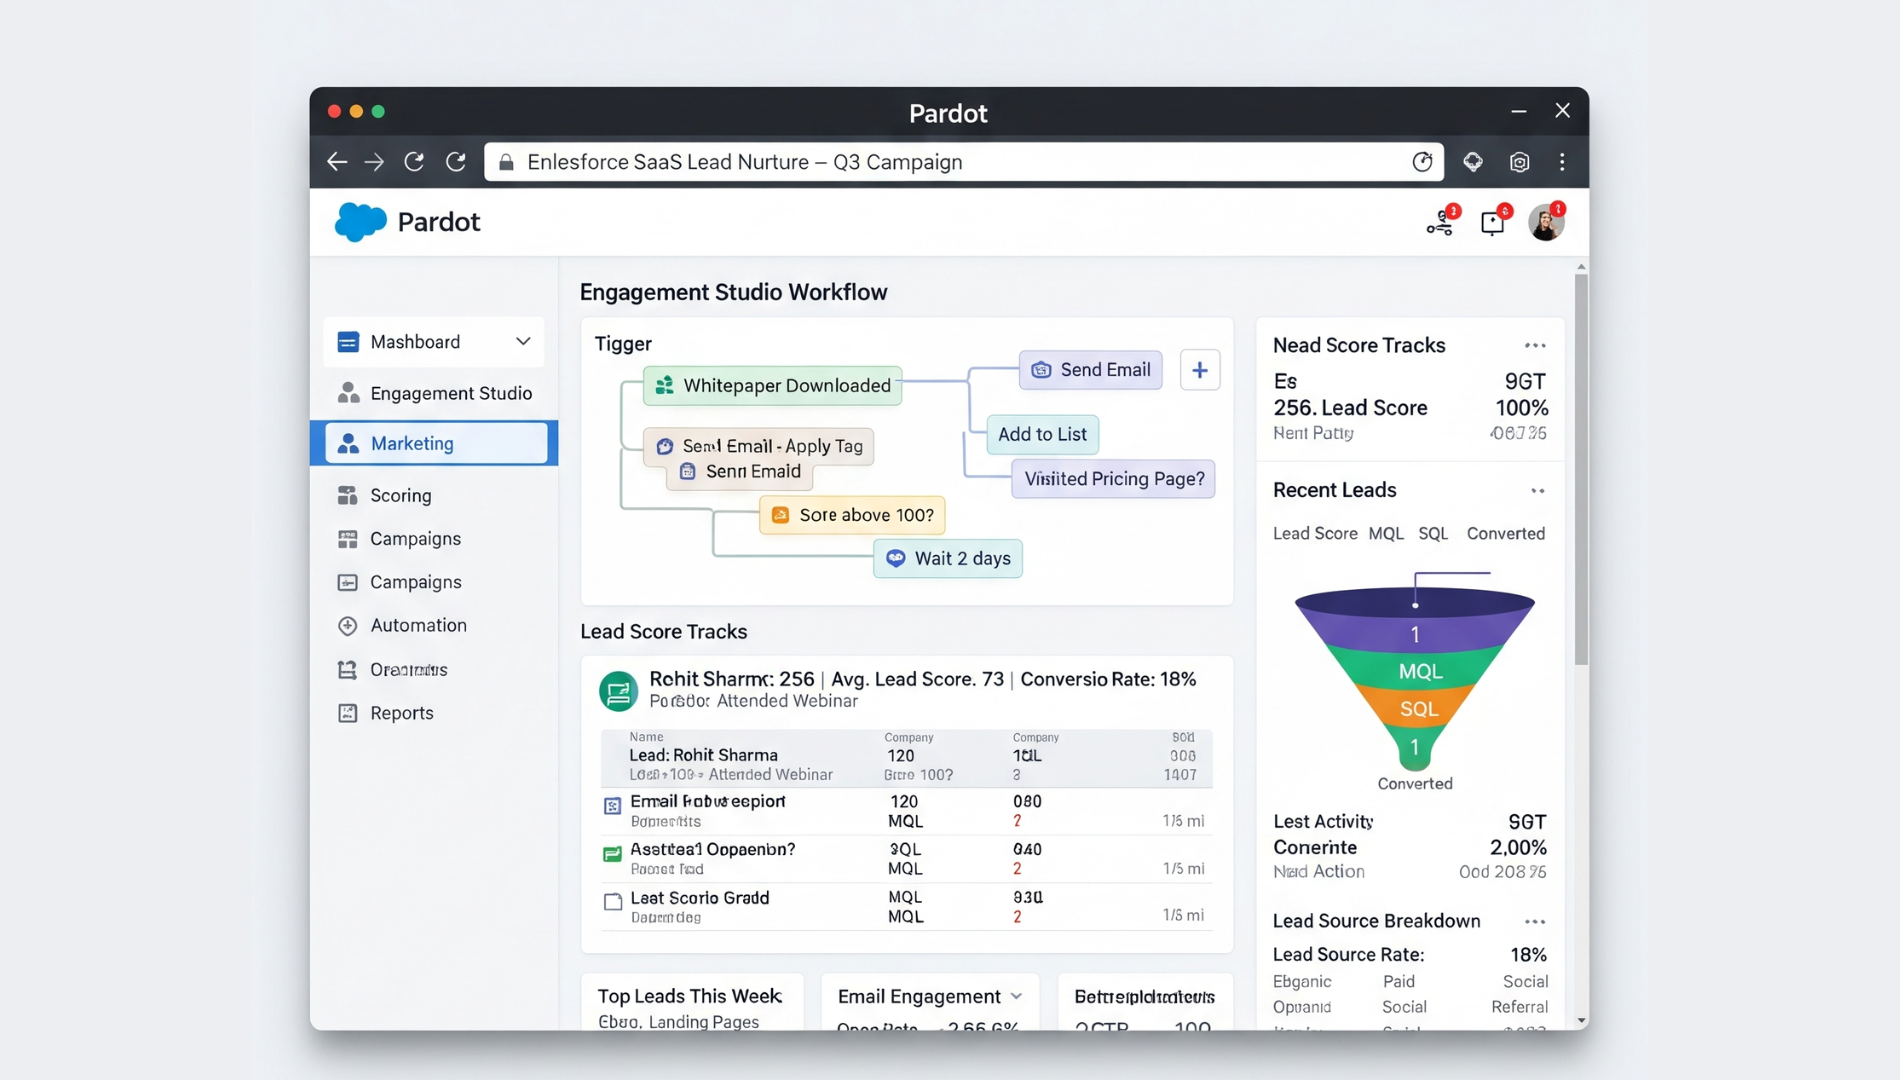Open the workflow connections notification icon
This screenshot has width=1900, height=1080.
(1441, 222)
